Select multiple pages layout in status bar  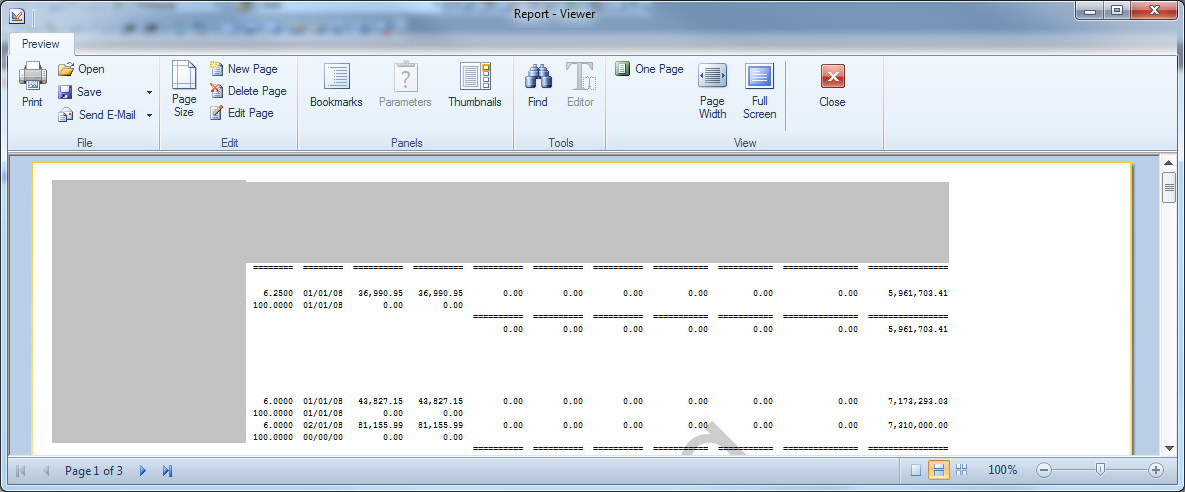(x=961, y=470)
